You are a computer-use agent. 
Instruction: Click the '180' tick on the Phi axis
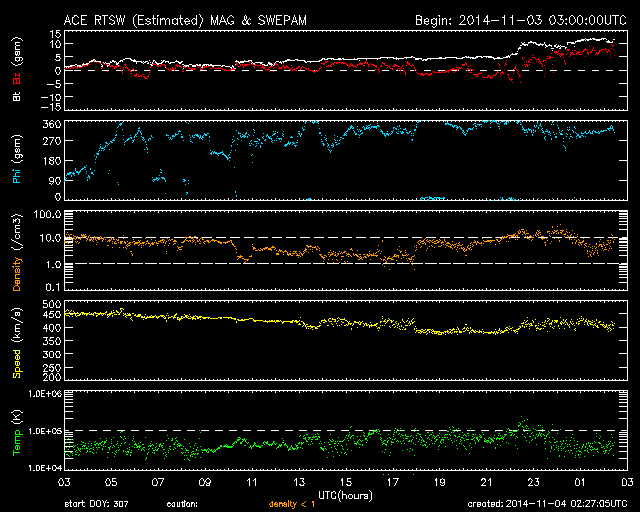(51, 161)
